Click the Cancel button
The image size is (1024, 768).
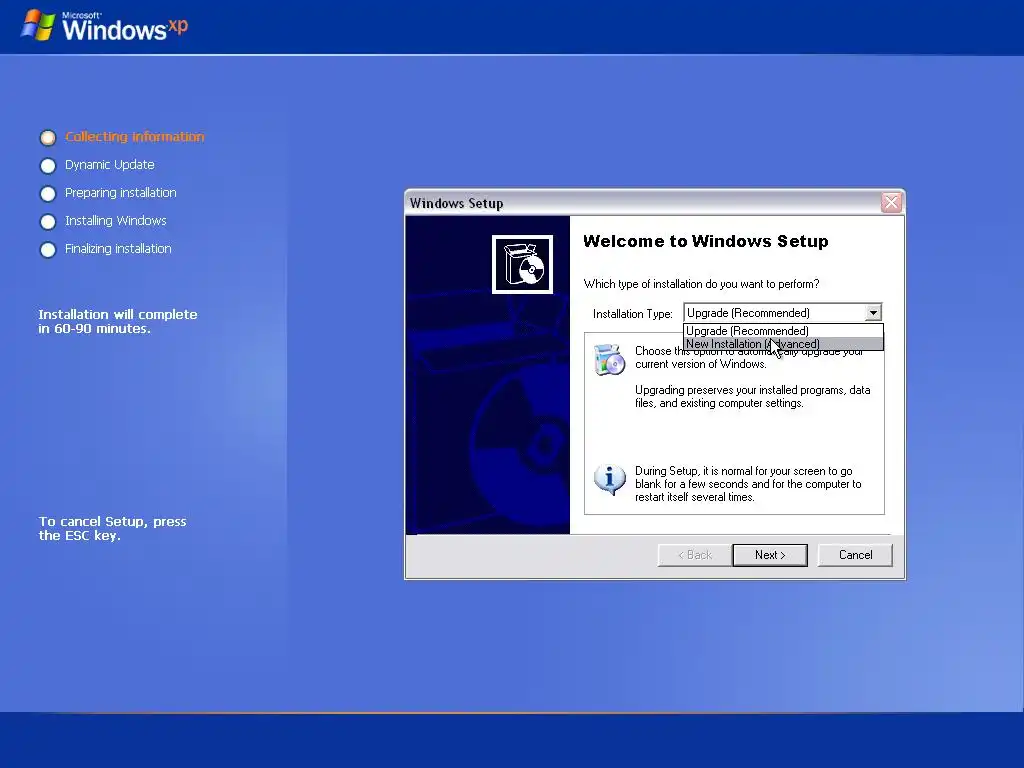(855, 555)
